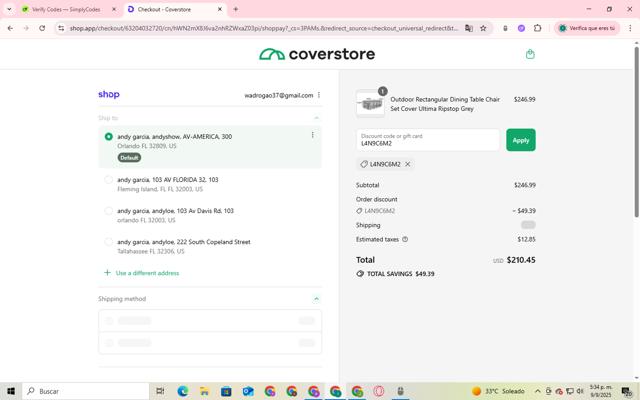Open the tab search dropdown arrow
640x400 pixels.
9,9
